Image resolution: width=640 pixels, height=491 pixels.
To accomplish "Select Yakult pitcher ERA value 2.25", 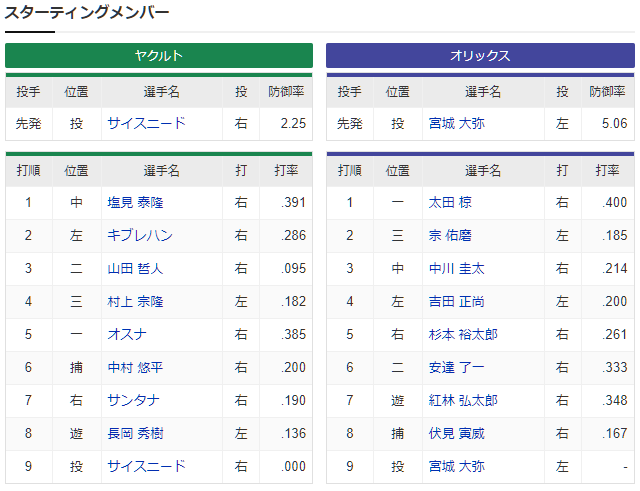I will click(293, 123).
